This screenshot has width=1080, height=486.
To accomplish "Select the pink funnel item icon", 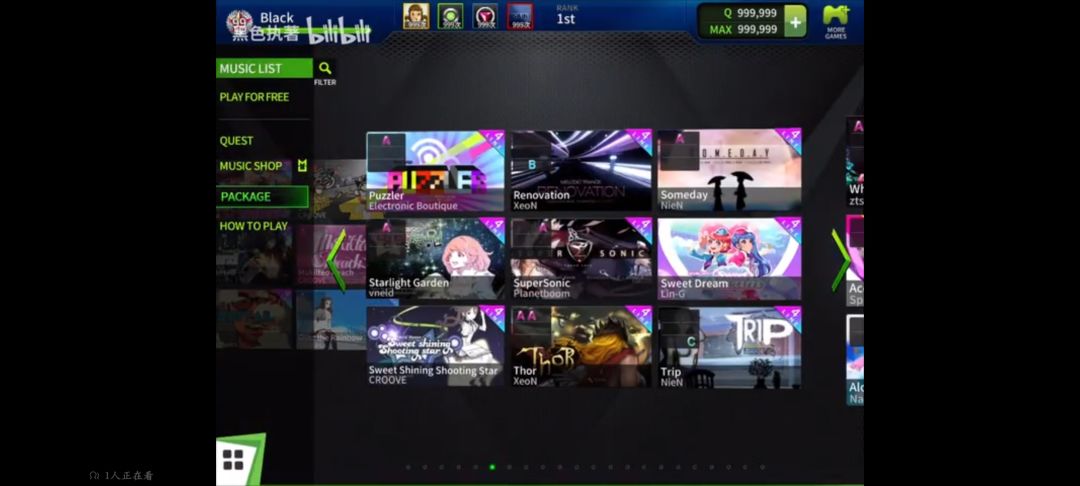I will click(486, 16).
